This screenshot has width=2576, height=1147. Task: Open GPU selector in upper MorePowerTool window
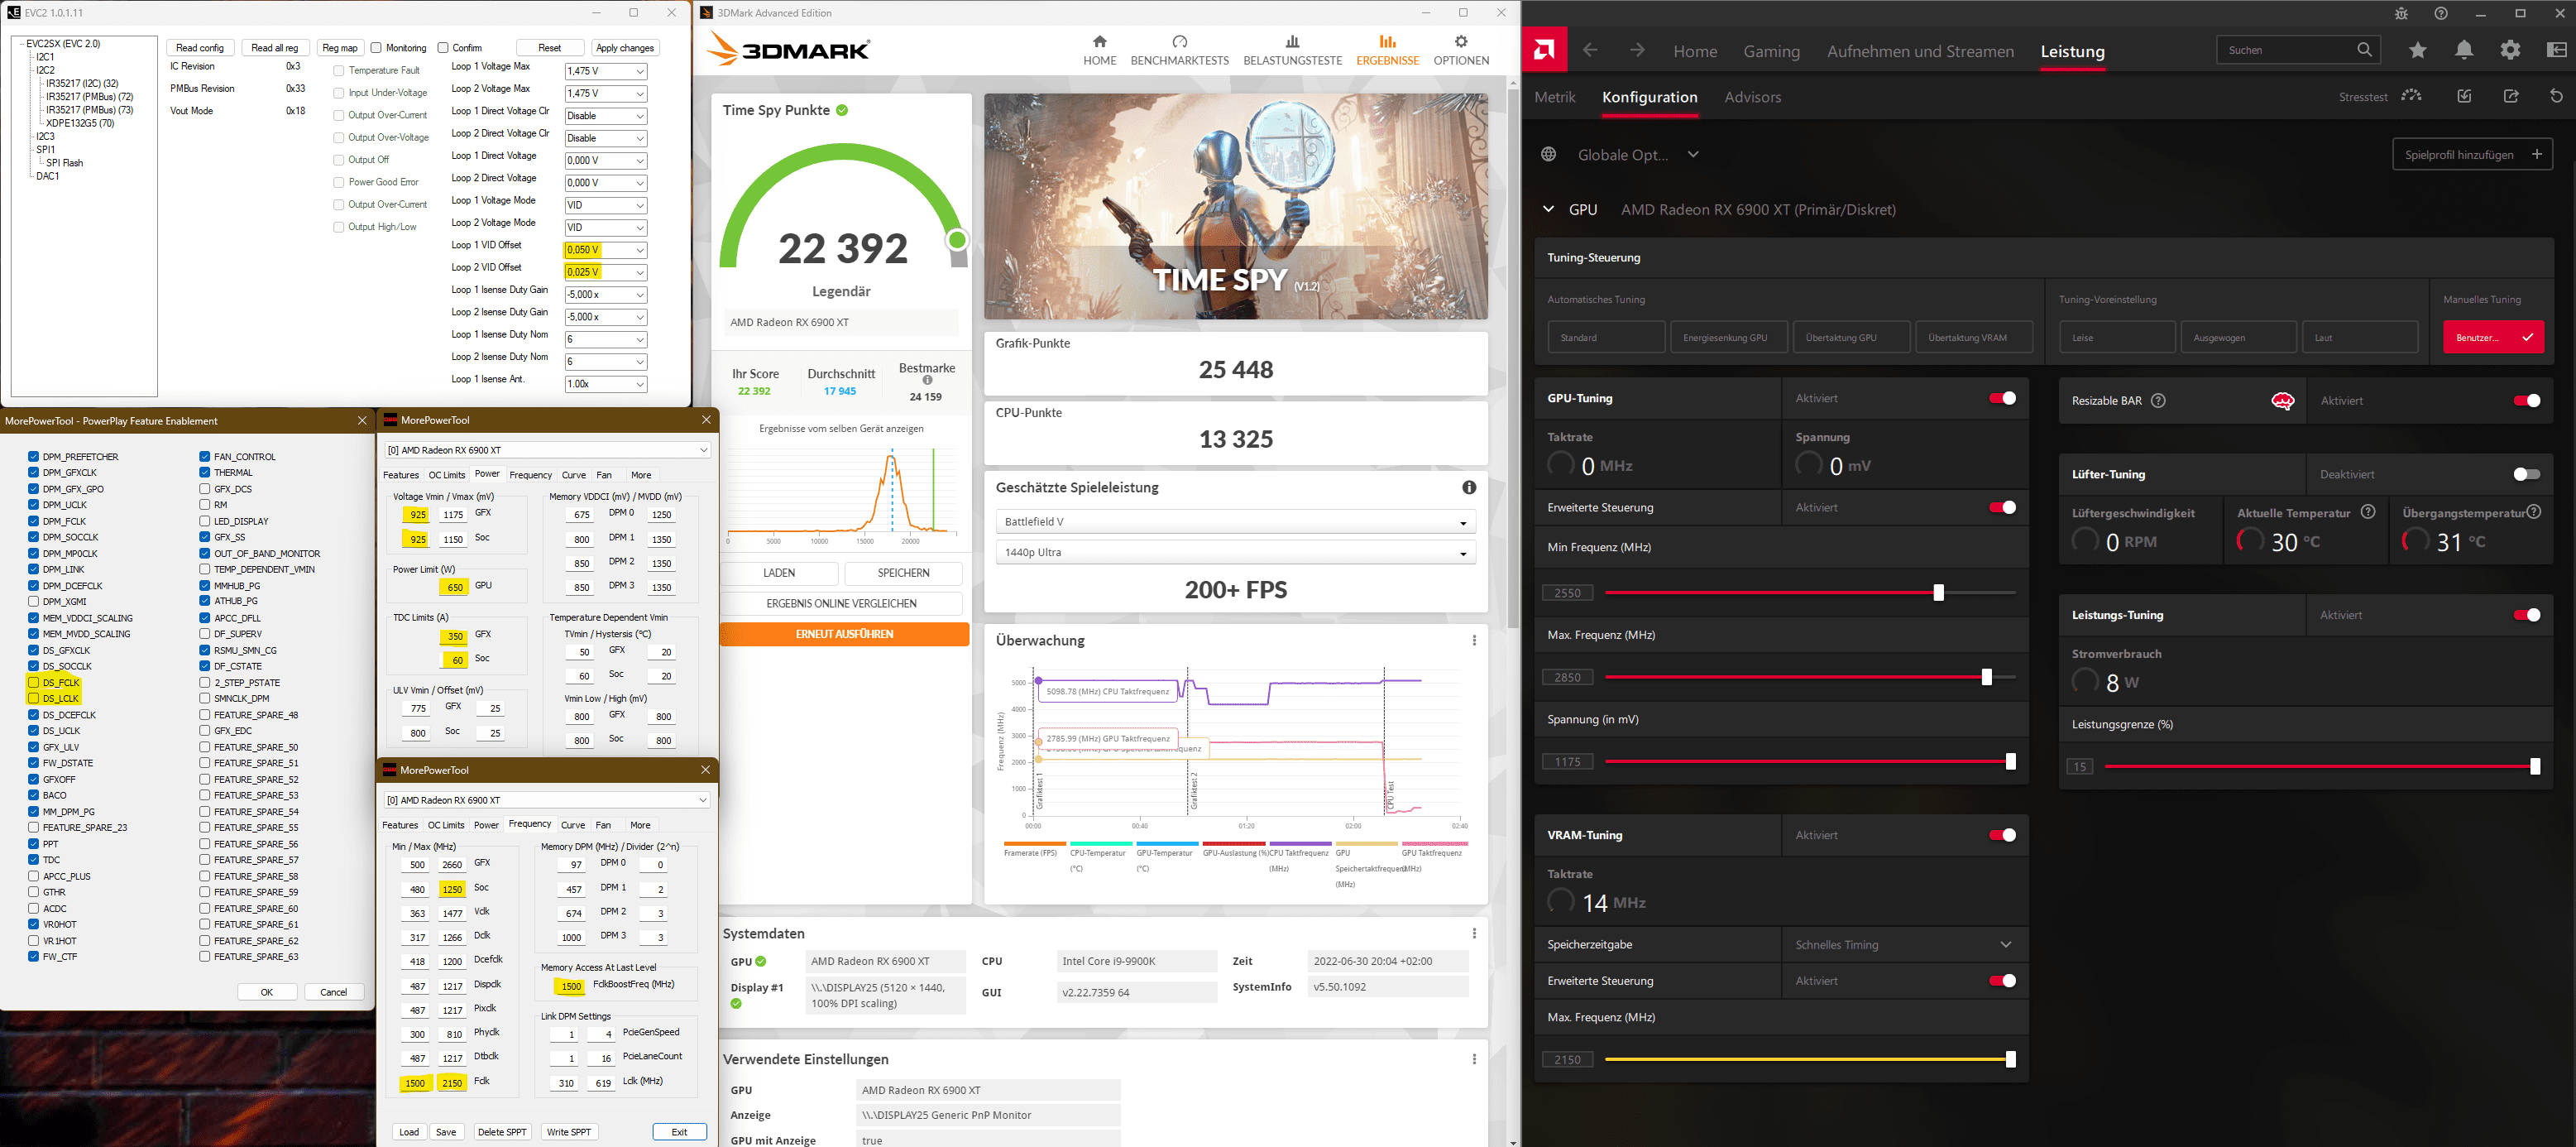tap(547, 450)
